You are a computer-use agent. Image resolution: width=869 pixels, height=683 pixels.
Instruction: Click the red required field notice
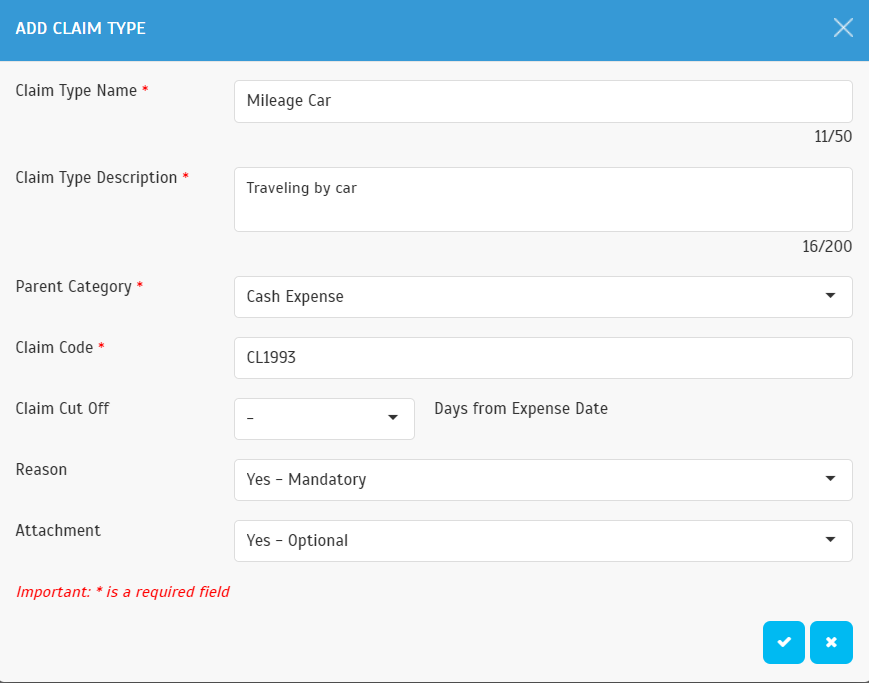[123, 592]
